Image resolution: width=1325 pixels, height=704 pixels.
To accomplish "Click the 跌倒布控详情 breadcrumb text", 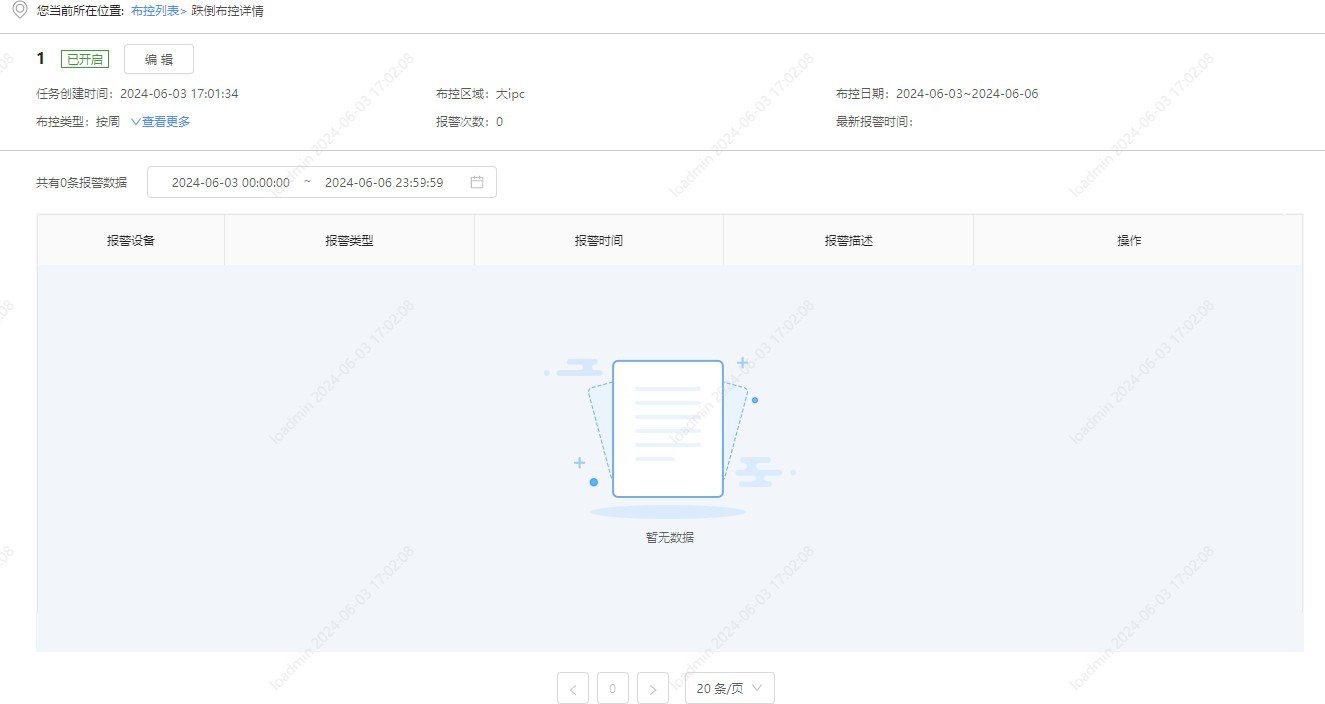I will [228, 11].
